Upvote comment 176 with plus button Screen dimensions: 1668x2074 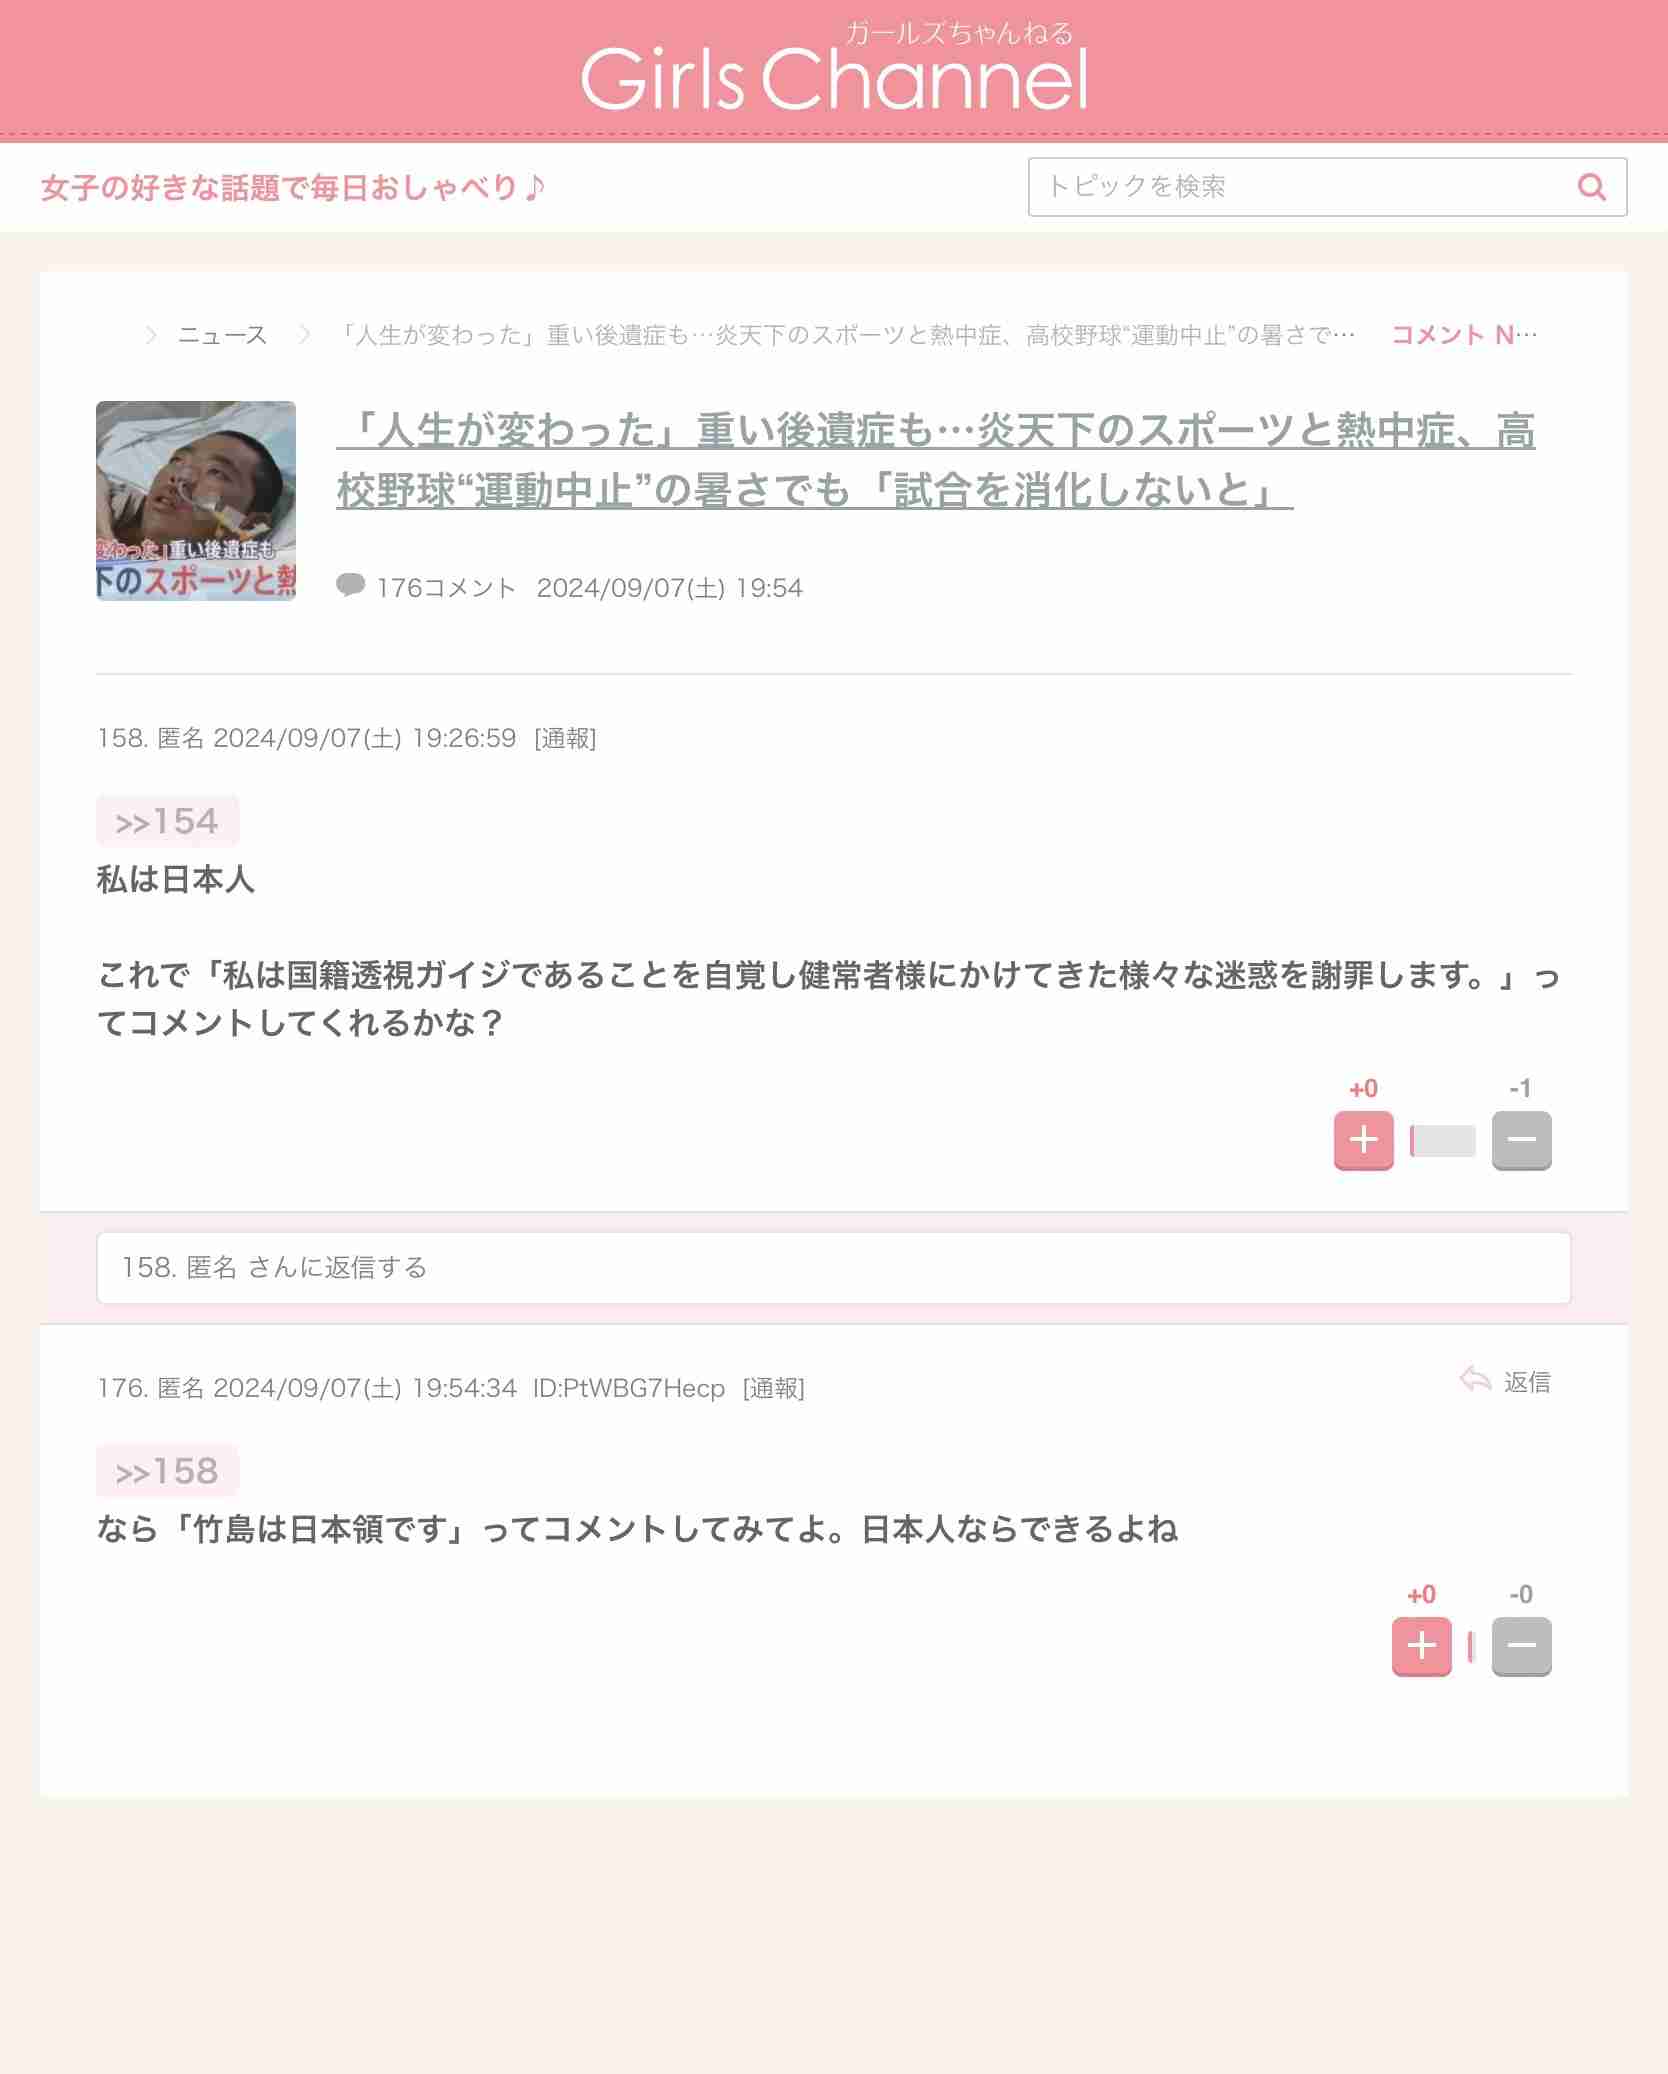(1421, 1646)
